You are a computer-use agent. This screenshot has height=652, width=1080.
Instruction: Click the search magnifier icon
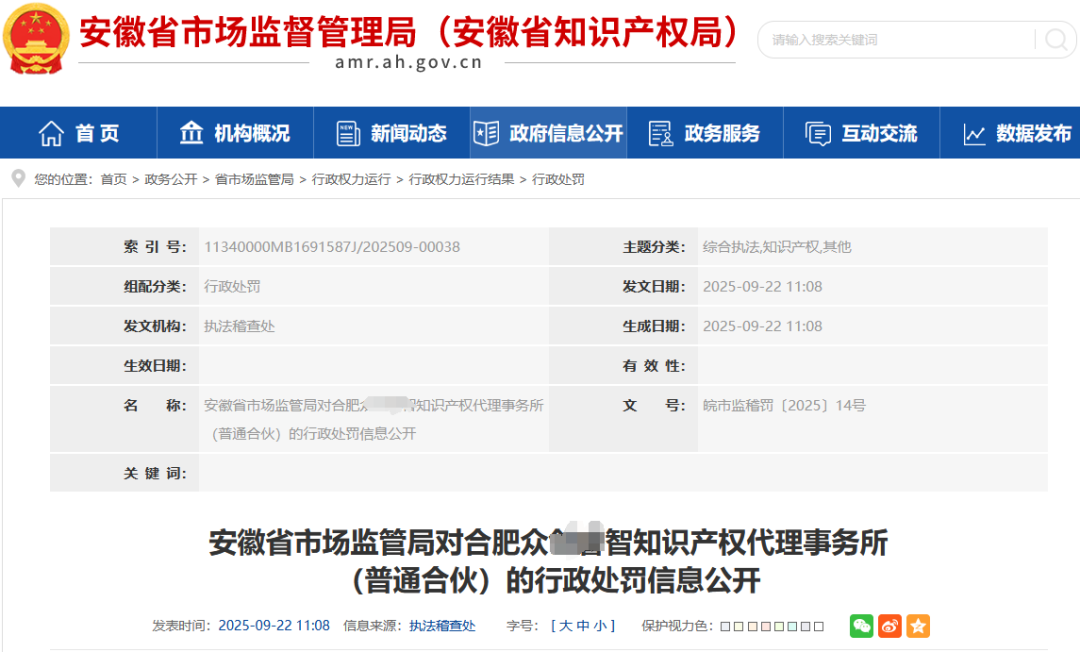[x=1055, y=40]
